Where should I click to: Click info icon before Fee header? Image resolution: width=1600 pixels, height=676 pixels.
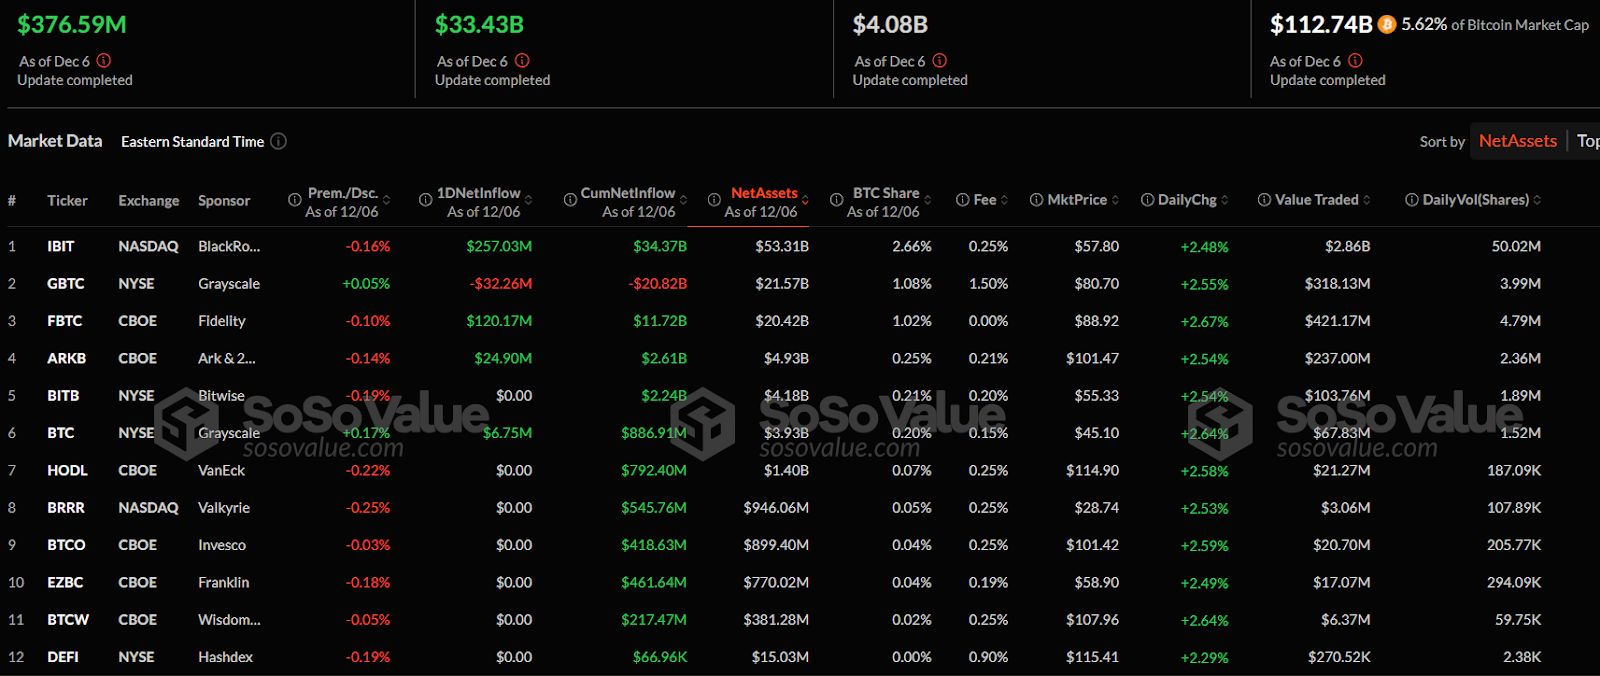(x=962, y=200)
